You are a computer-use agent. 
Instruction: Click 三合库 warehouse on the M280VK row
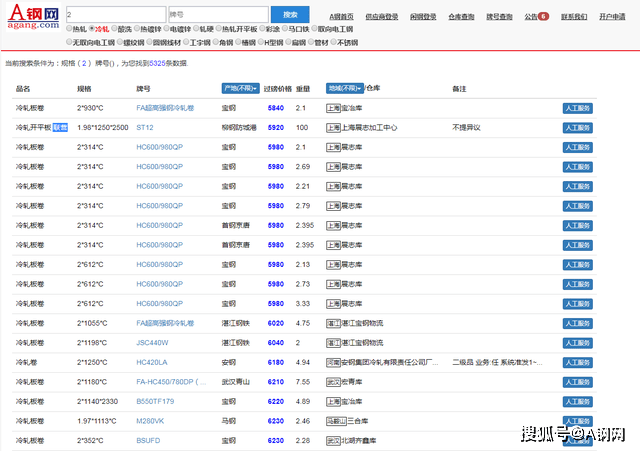[358, 421]
